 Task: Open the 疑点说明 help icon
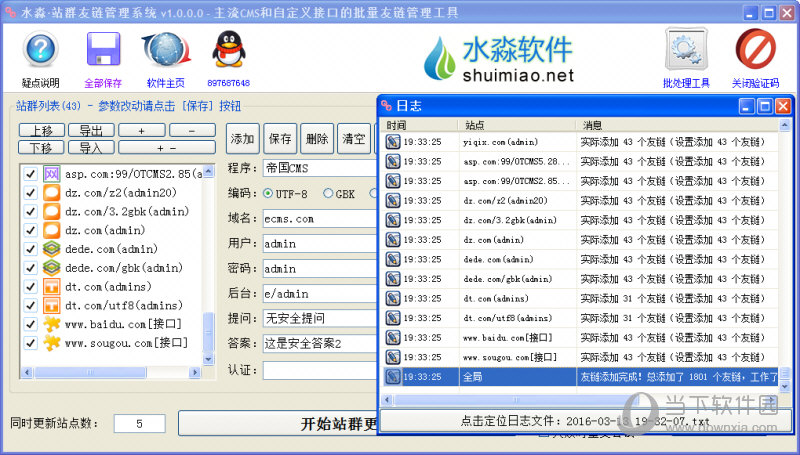40,50
